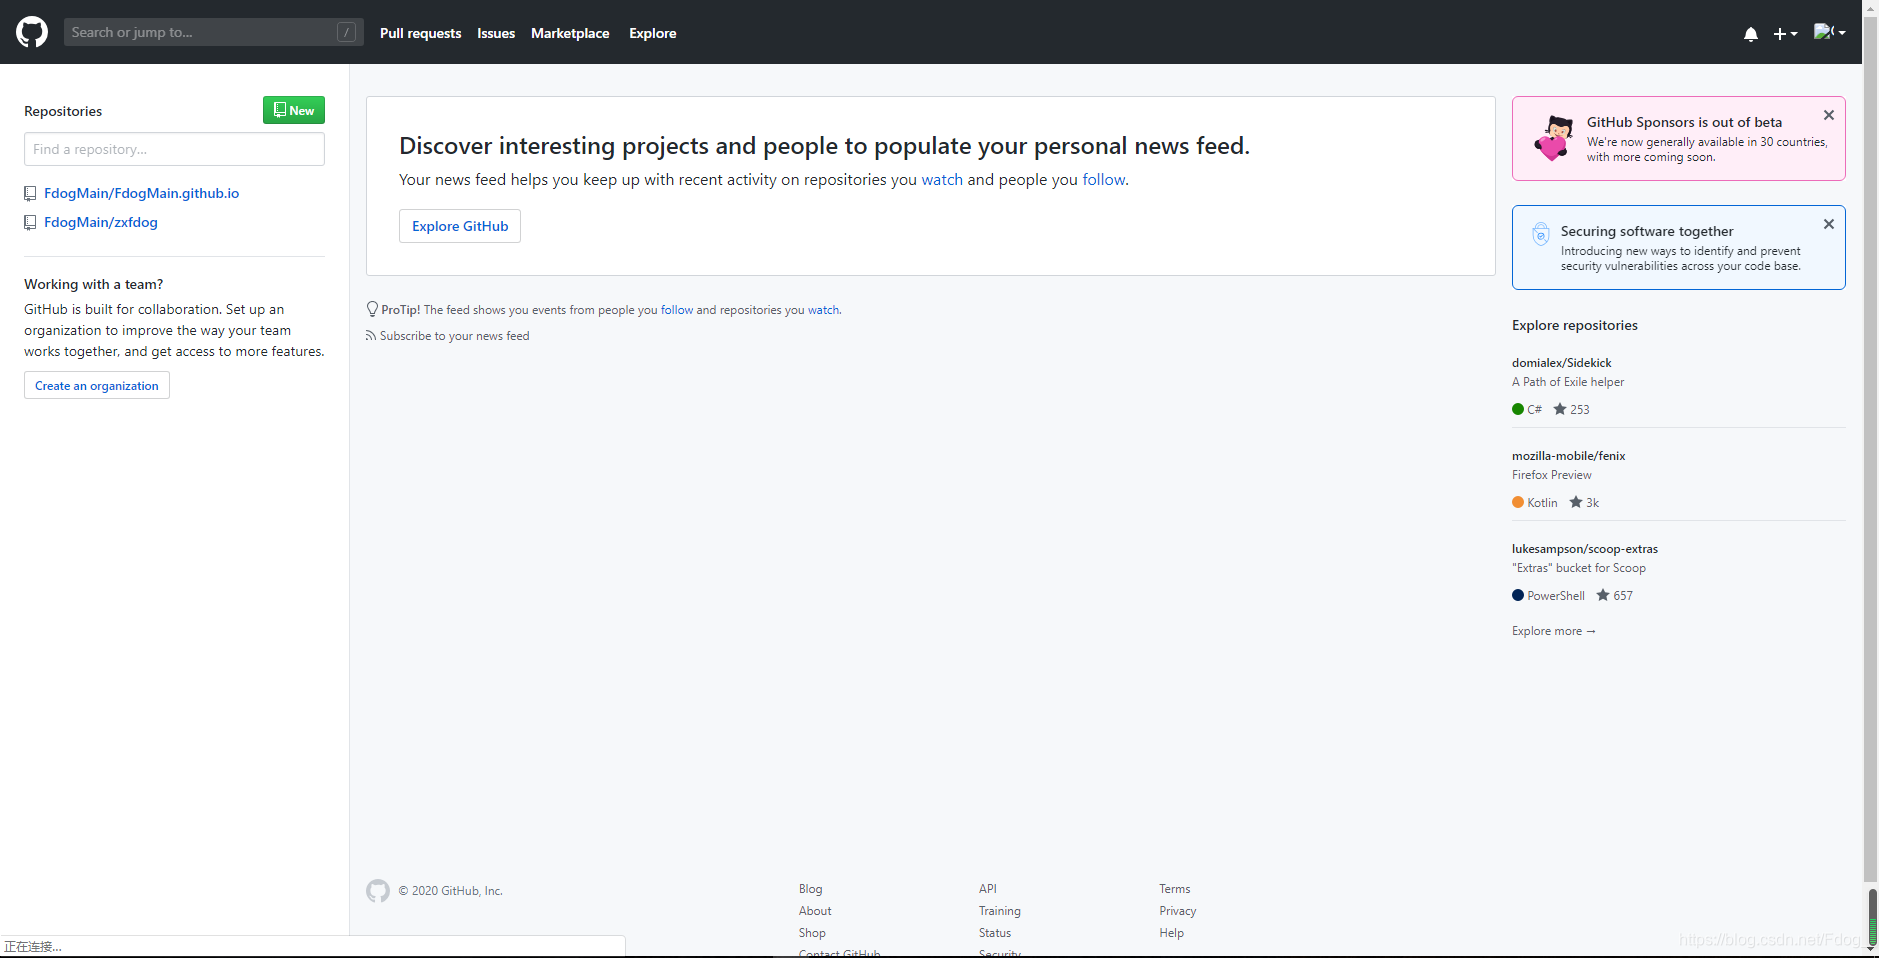
Task: Follow the watch link in news feed intro
Action: [x=942, y=180]
